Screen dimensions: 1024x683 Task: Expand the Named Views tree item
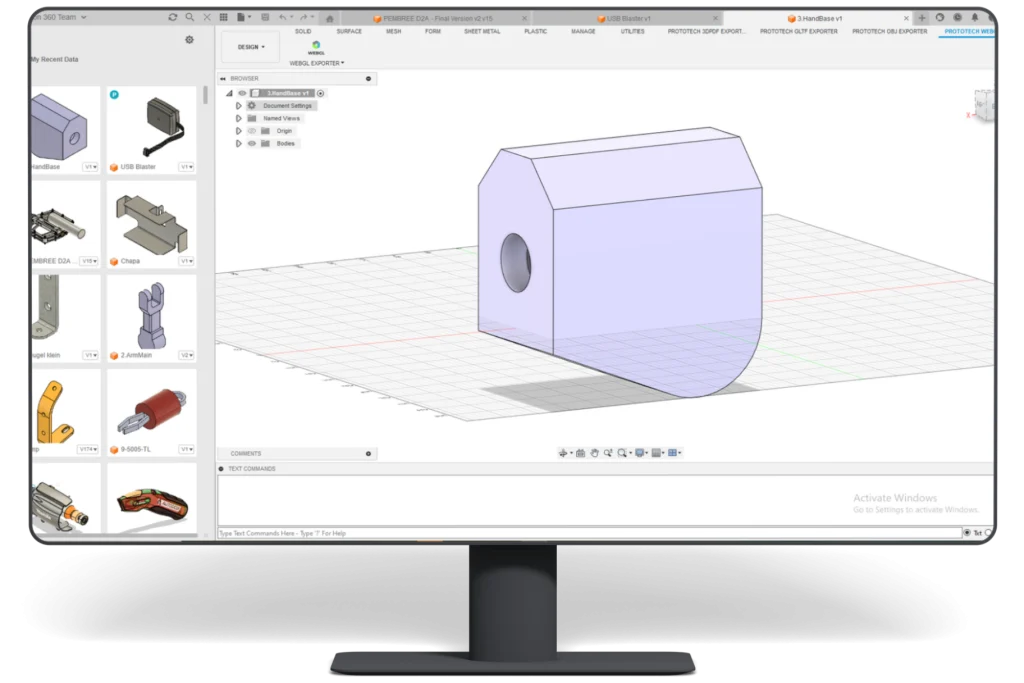coord(239,118)
